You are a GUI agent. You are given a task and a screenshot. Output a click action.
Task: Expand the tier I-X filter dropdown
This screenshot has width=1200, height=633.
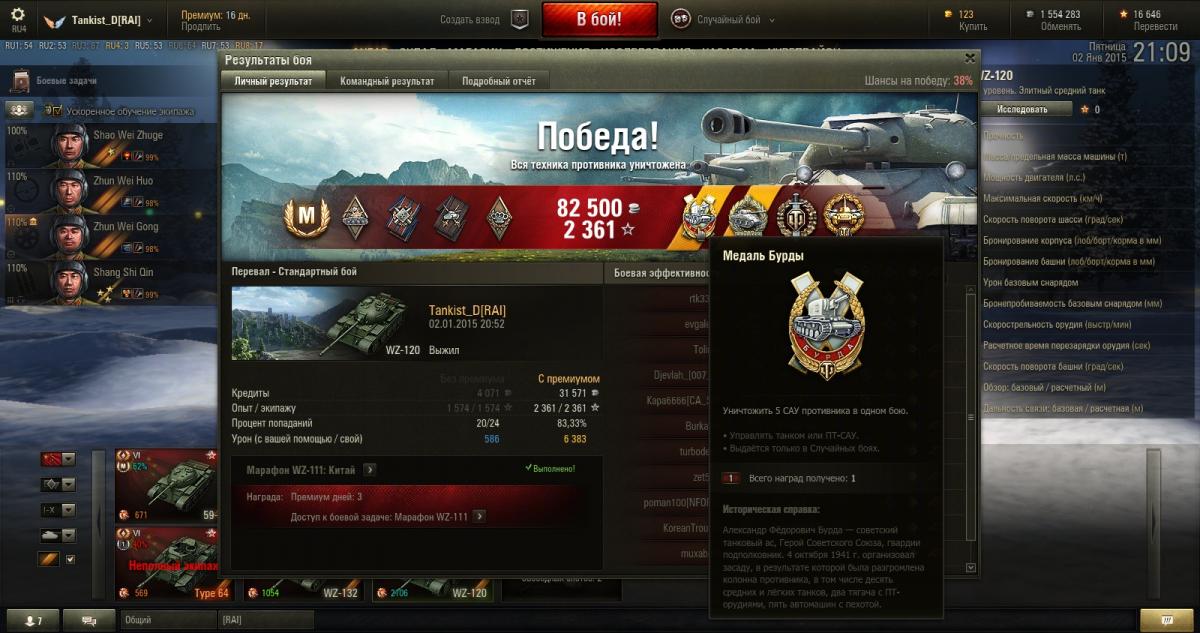(x=58, y=509)
